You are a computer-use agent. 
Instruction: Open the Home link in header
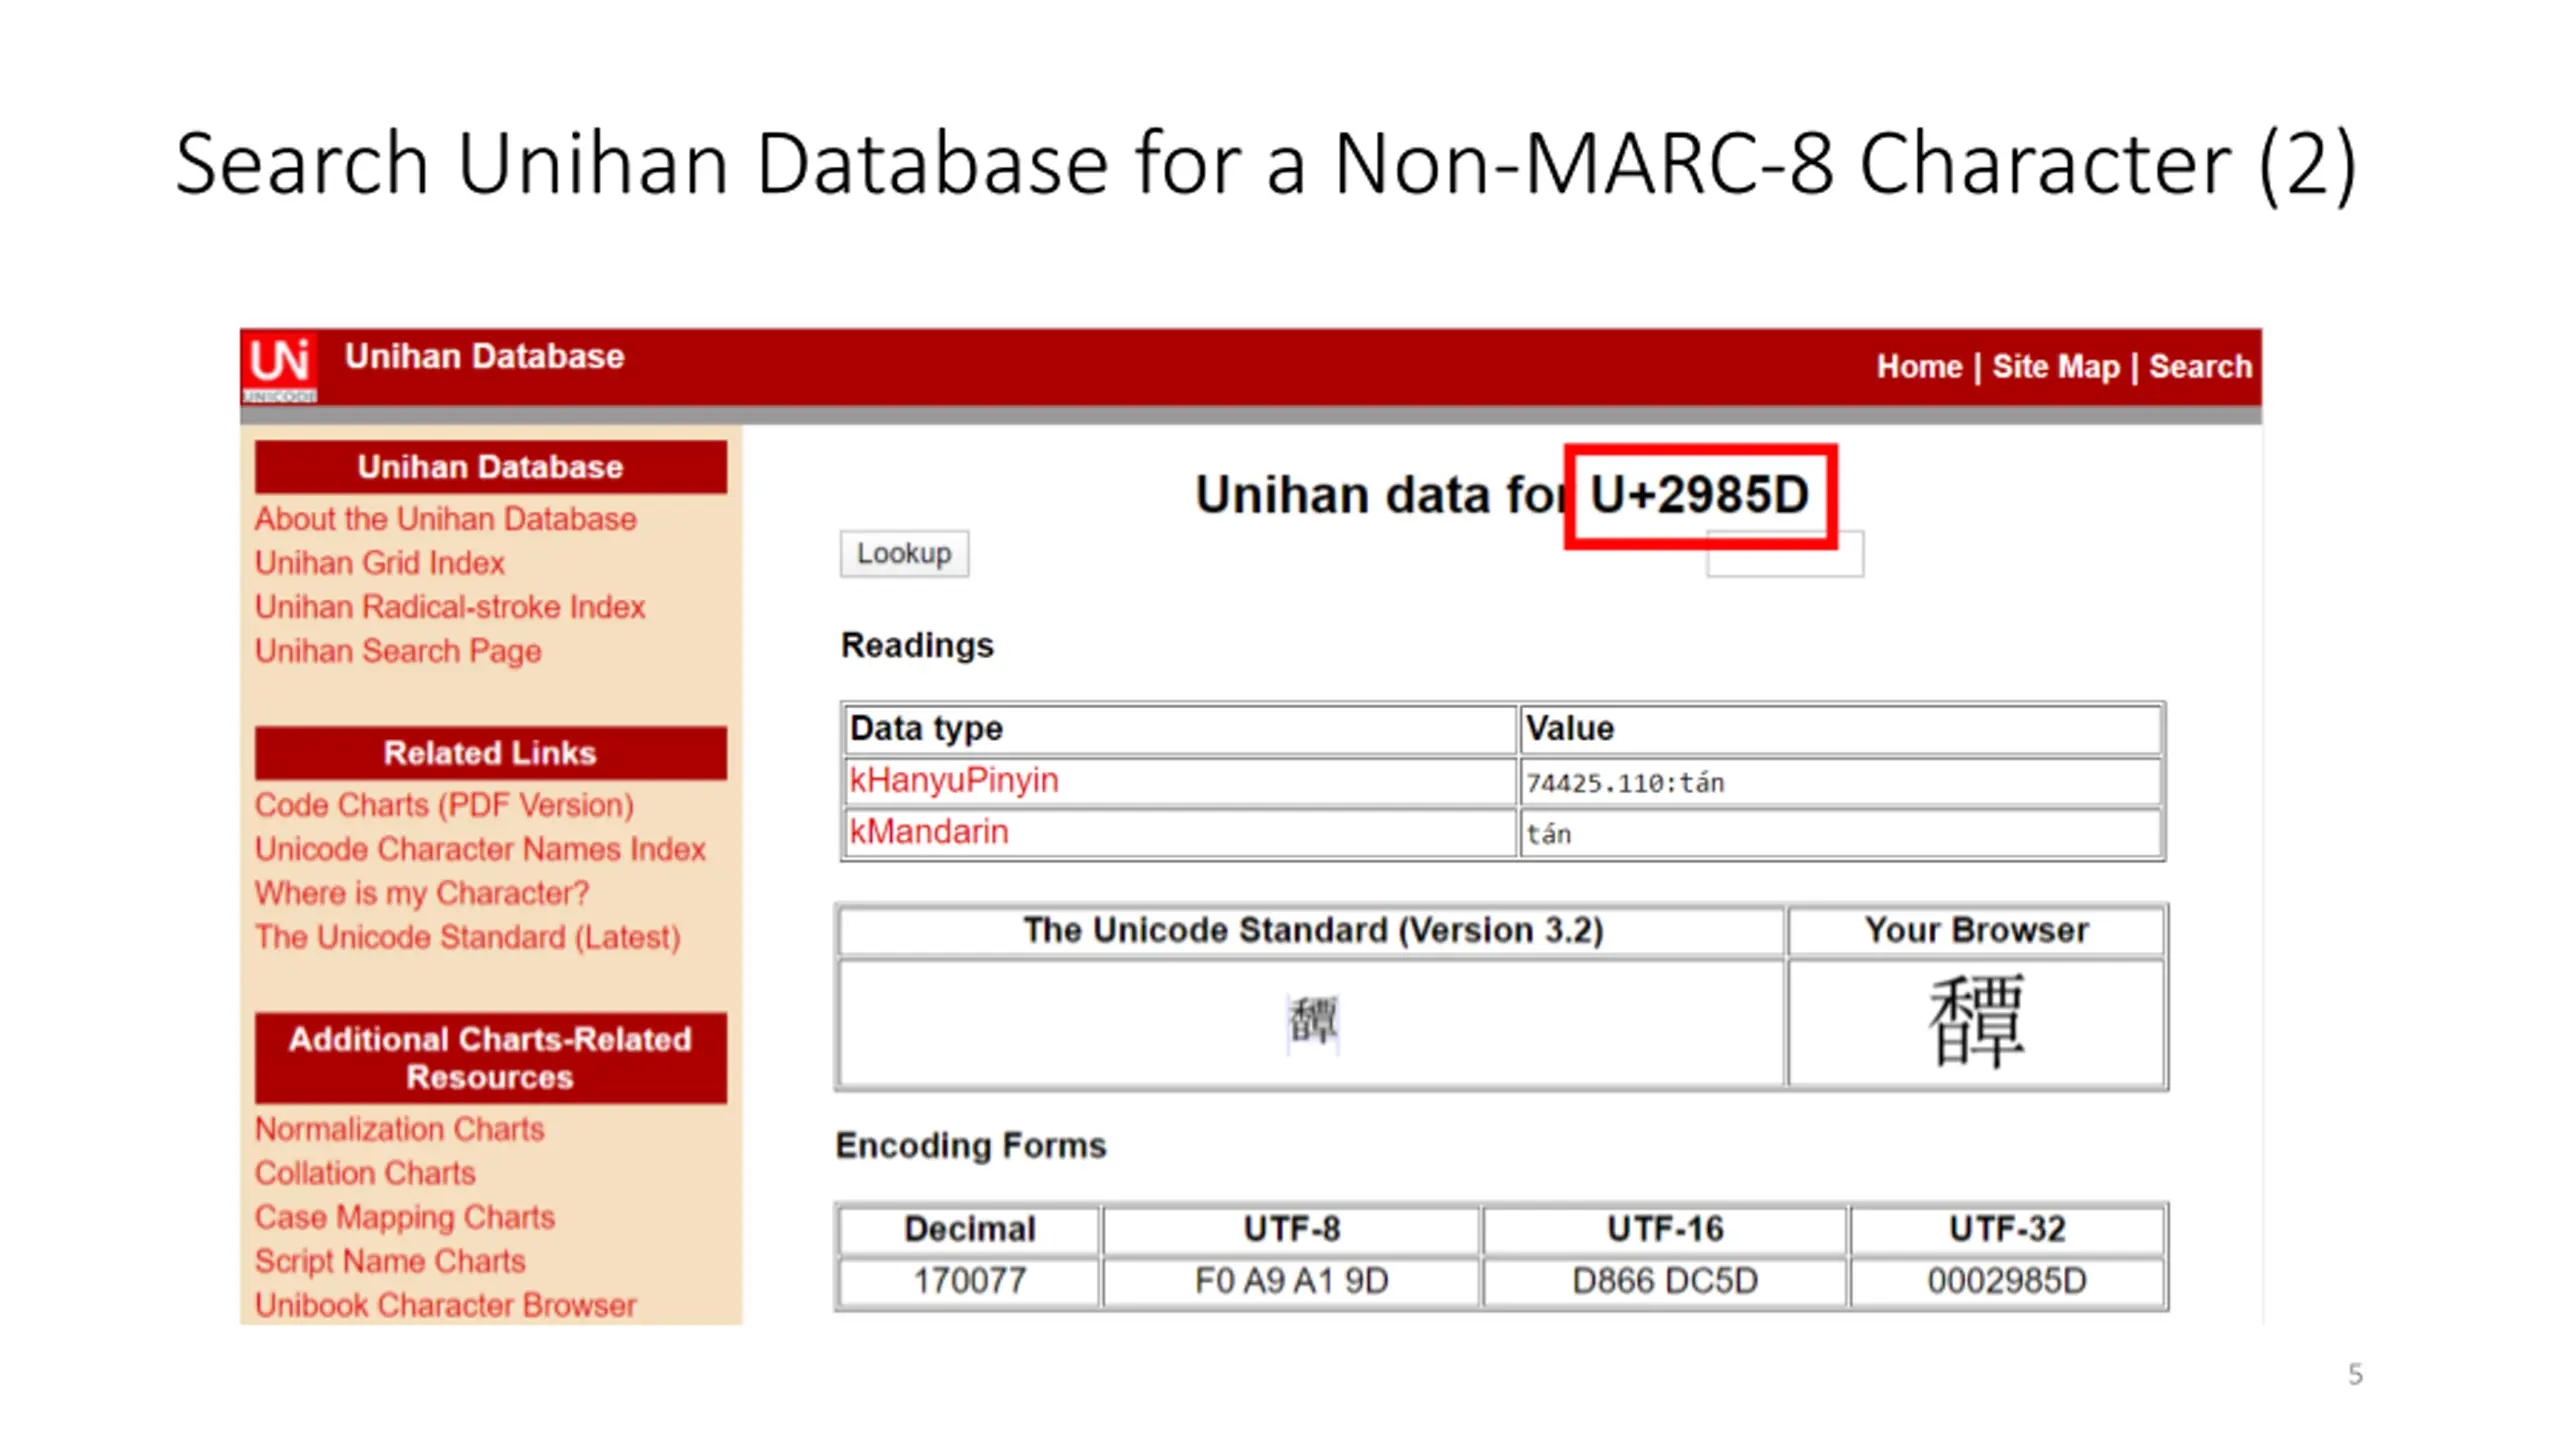1918,367
